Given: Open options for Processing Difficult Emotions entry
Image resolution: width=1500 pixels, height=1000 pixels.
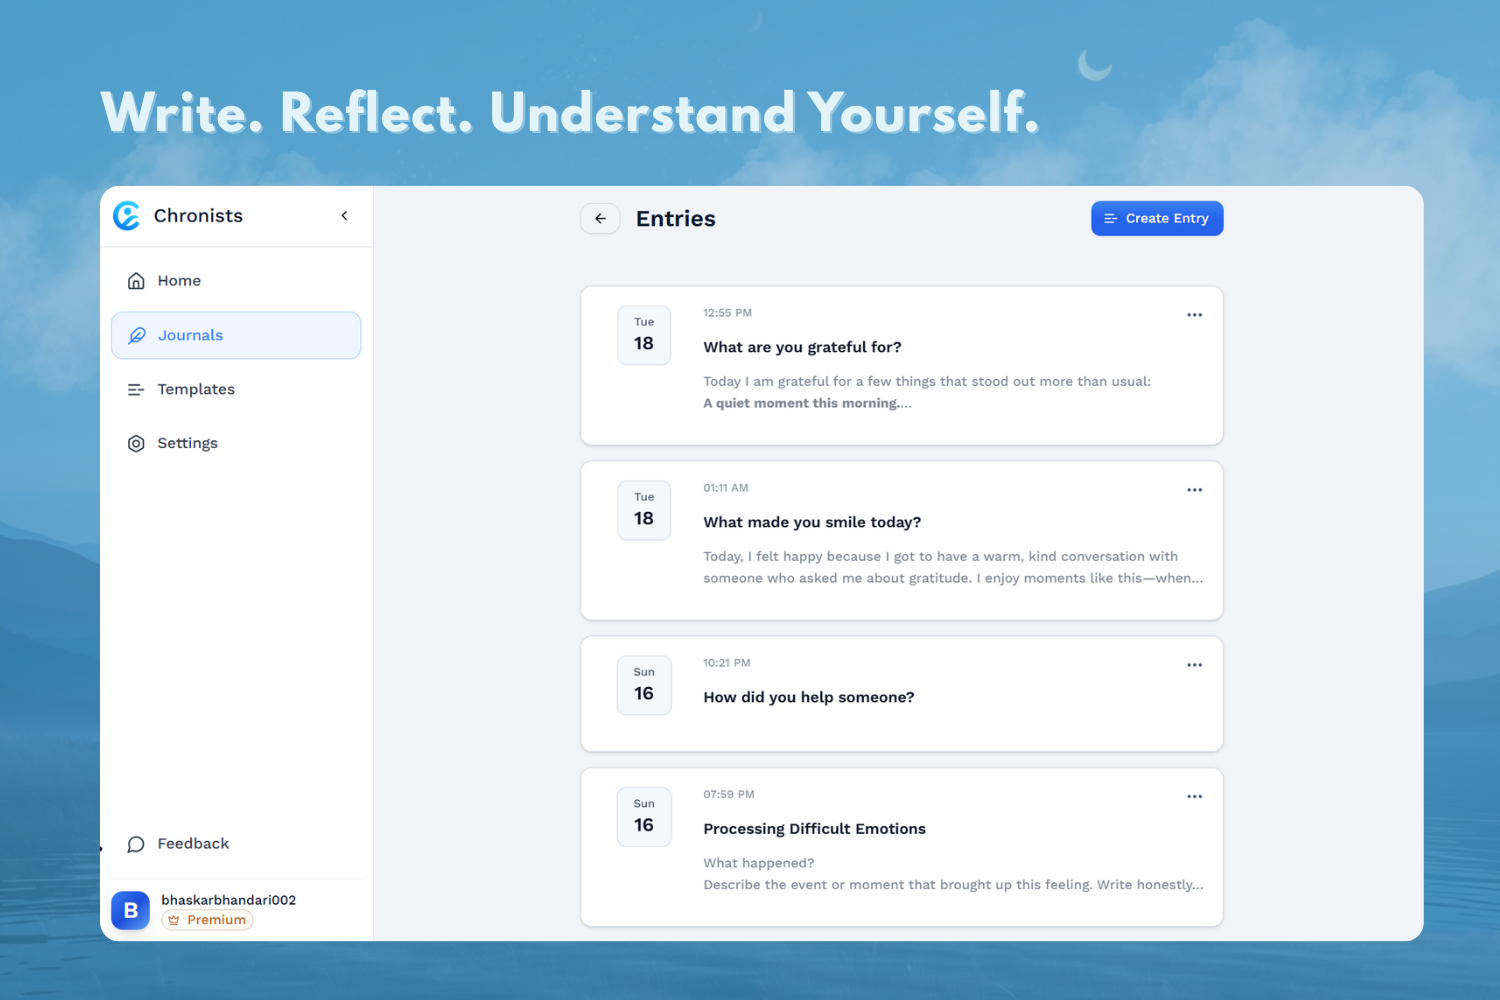Looking at the screenshot, I should click(1194, 797).
